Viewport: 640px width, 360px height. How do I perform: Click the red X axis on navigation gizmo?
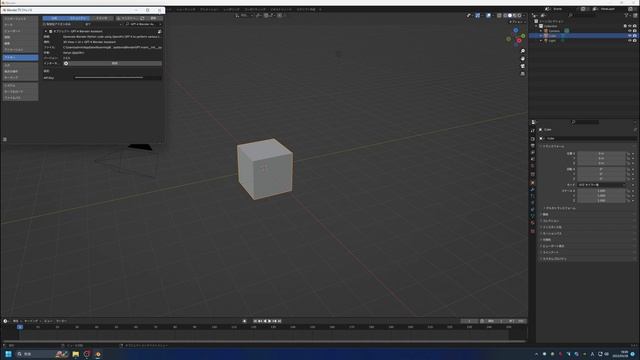pyautogui.click(x=519, y=40)
